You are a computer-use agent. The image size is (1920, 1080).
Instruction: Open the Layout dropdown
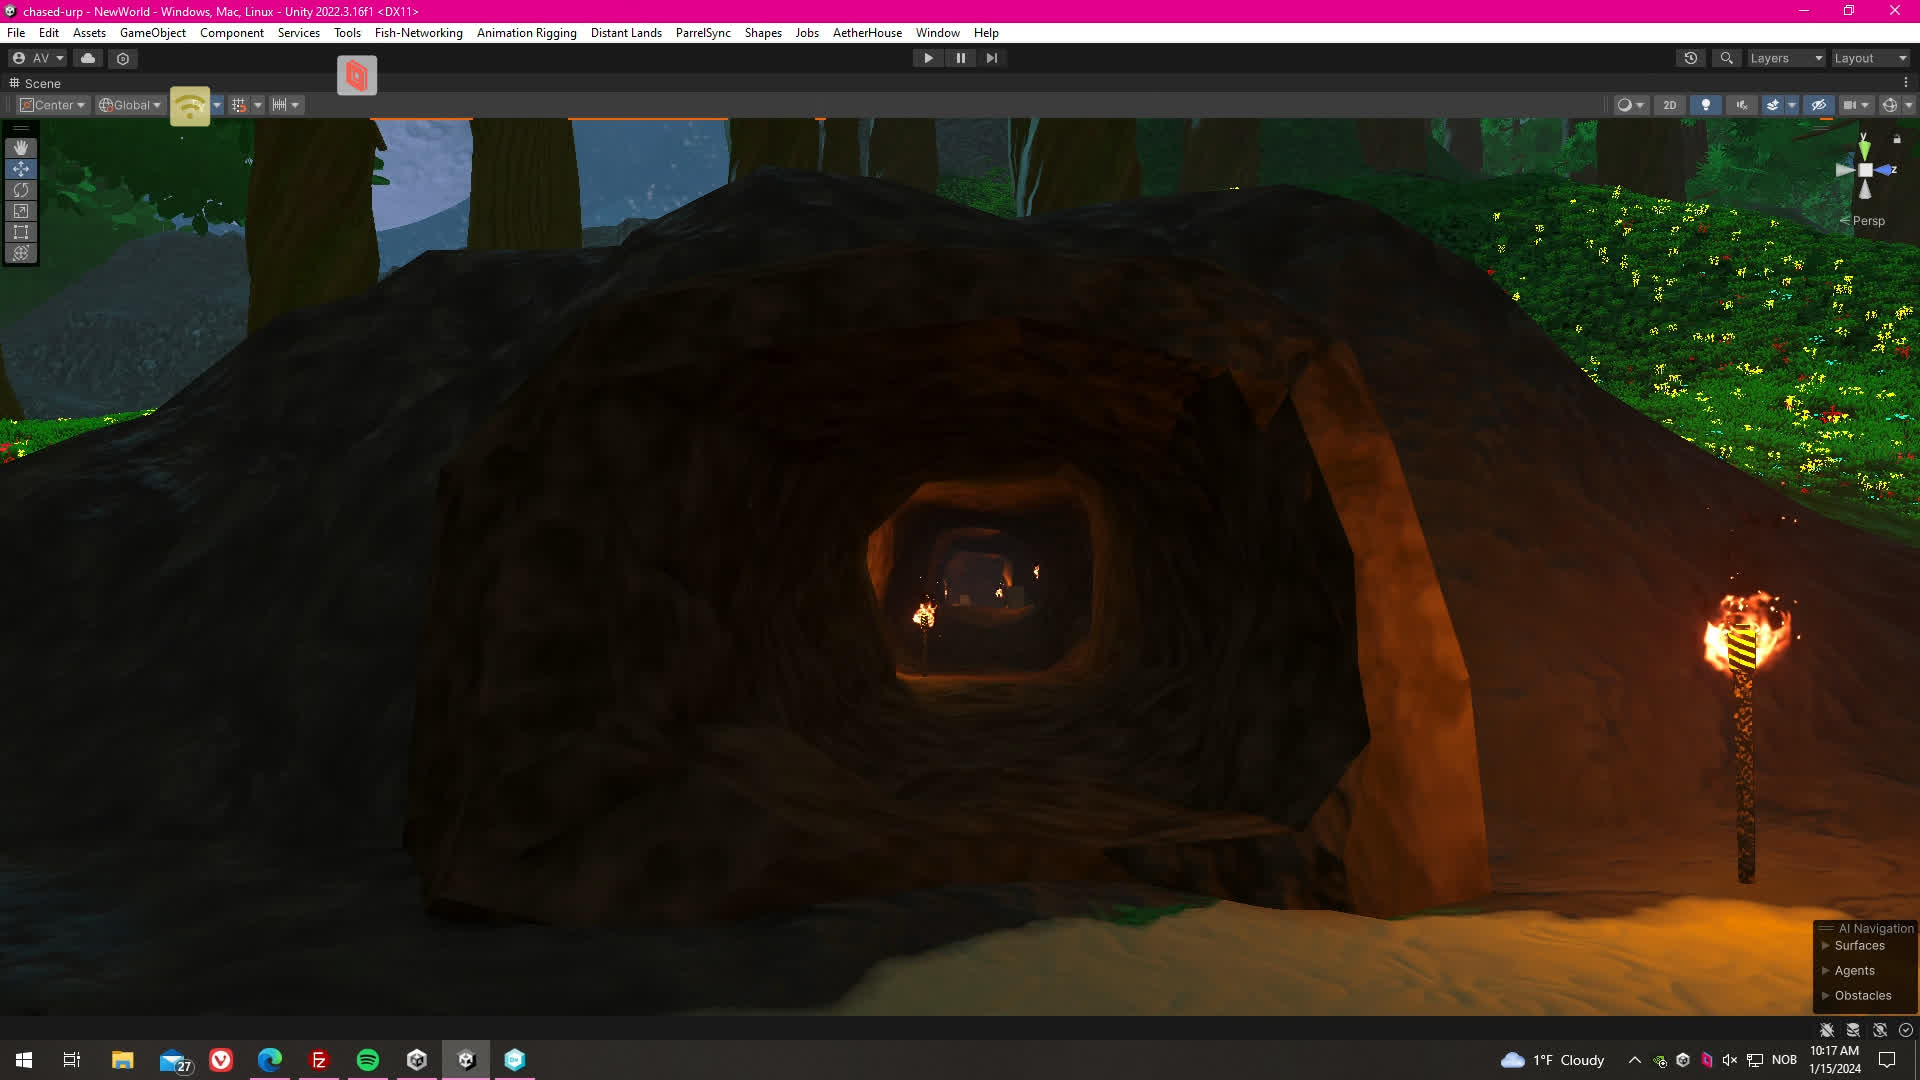pyautogui.click(x=1870, y=58)
